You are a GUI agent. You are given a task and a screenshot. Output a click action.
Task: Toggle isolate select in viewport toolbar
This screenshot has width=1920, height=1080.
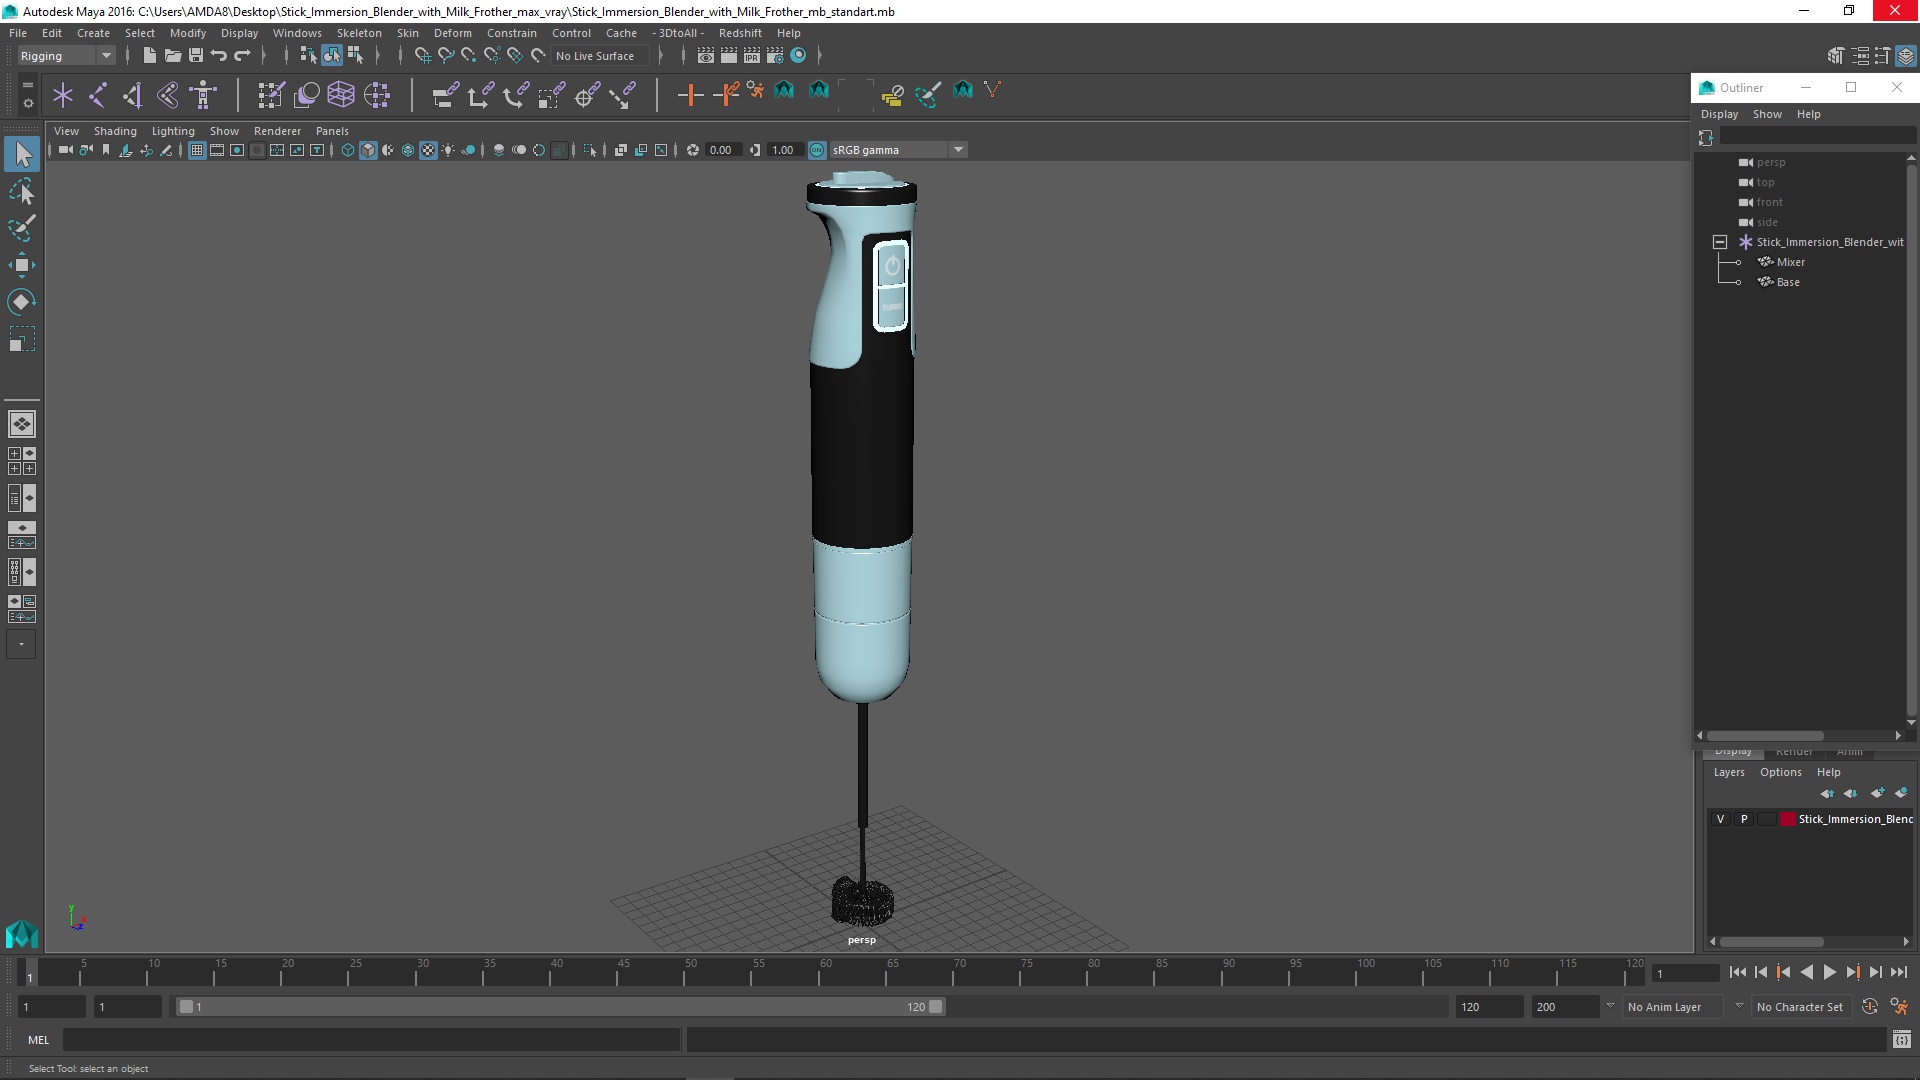click(590, 150)
